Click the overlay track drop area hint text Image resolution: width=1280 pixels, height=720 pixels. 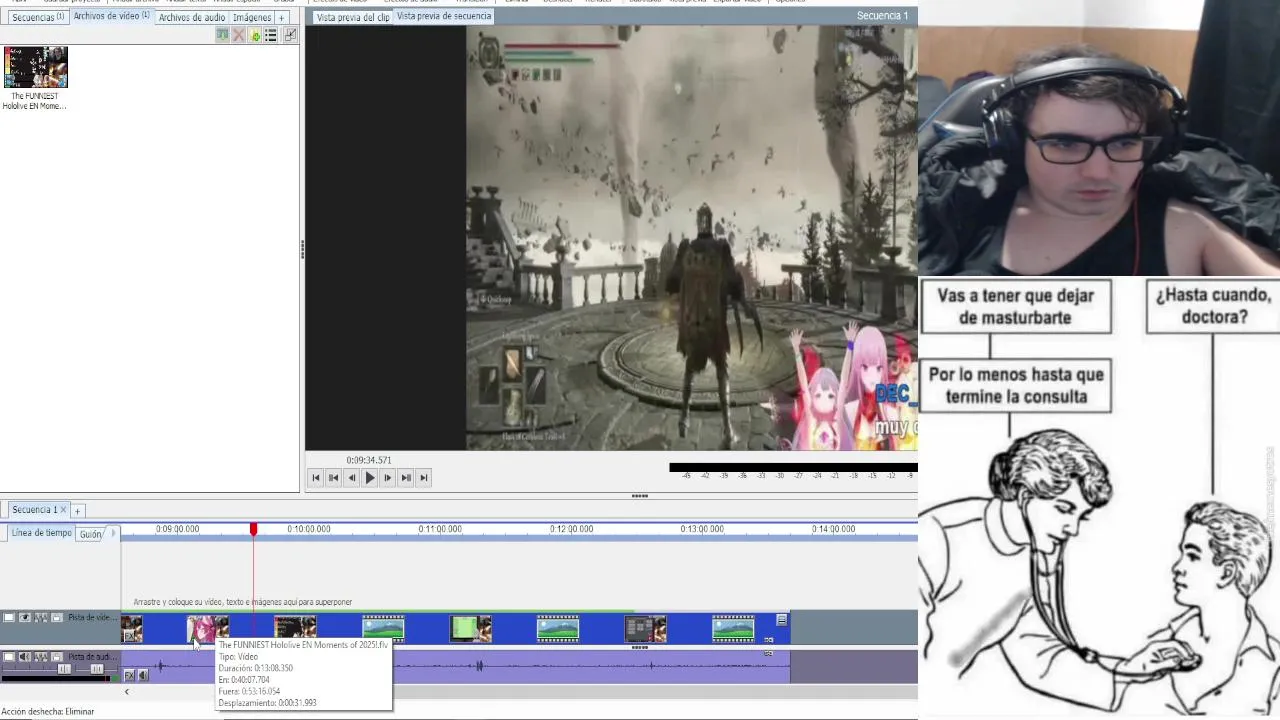click(x=243, y=602)
